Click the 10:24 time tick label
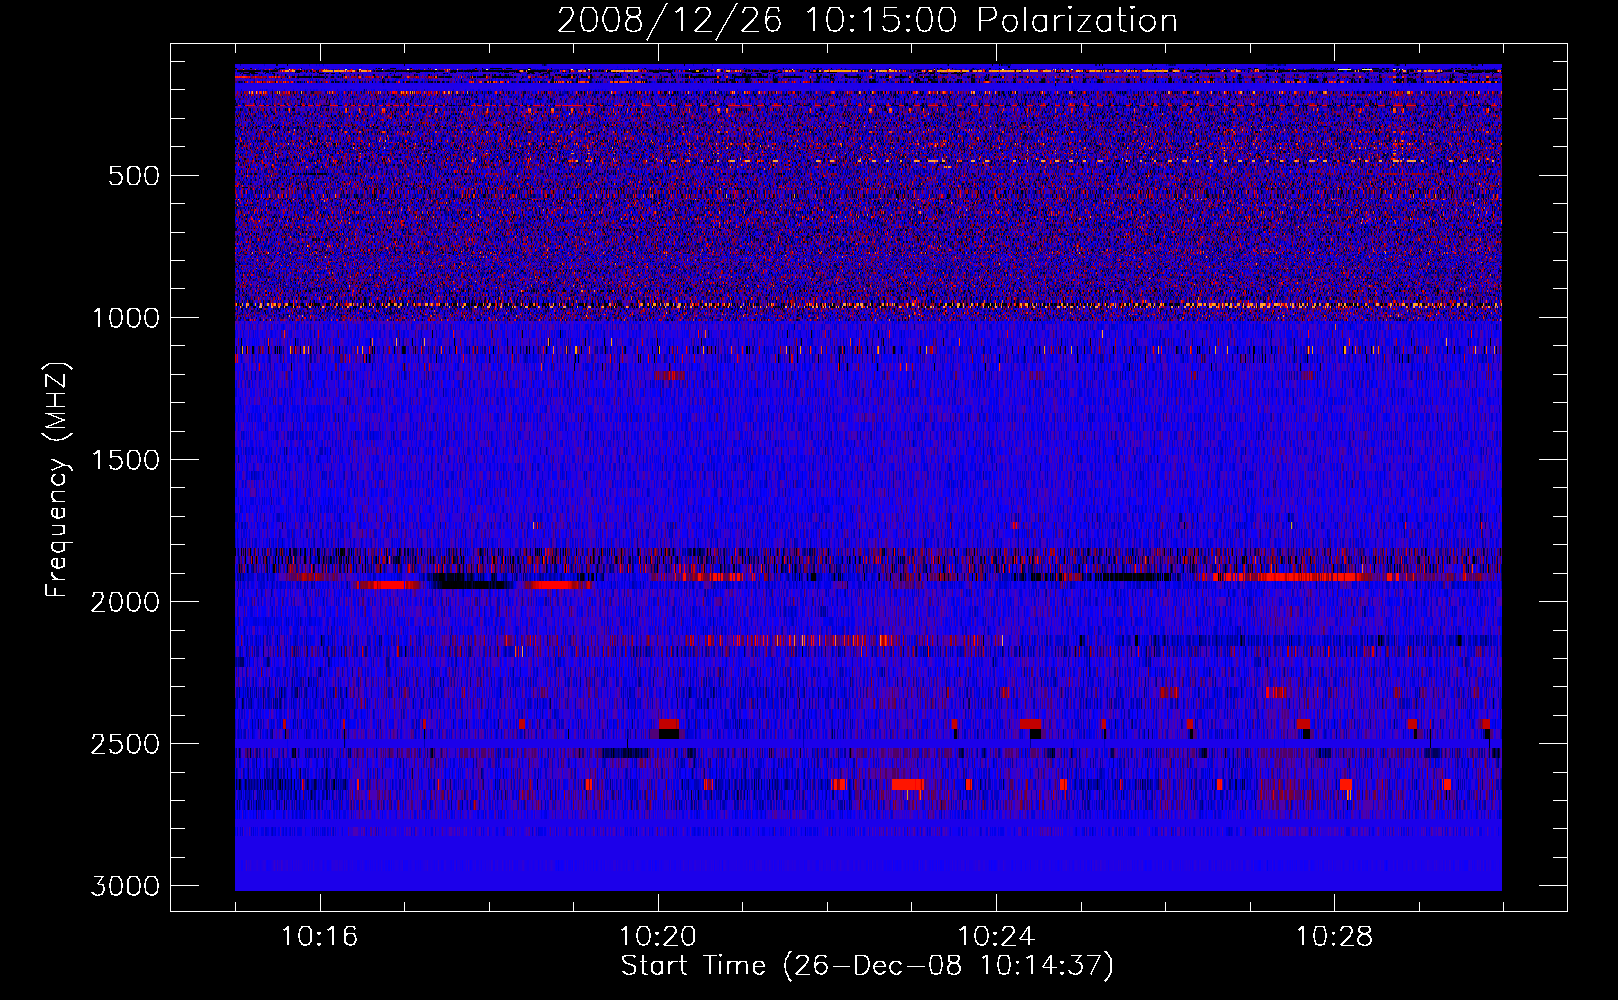The height and width of the screenshot is (1000, 1618). 996,937
